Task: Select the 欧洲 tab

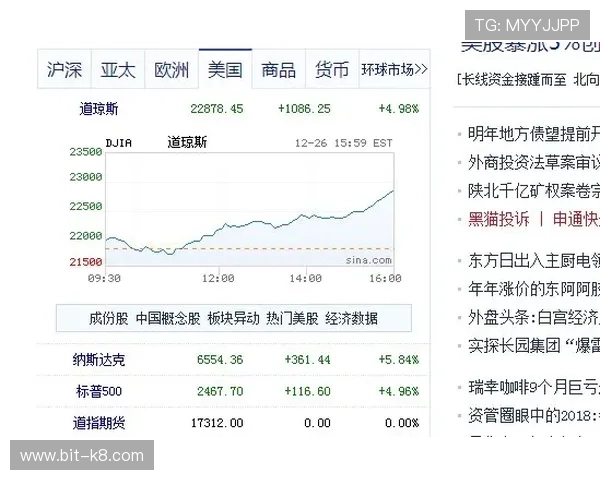Action: click(x=171, y=70)
